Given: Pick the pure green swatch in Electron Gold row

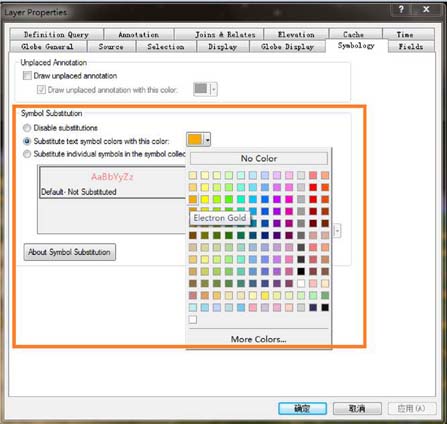Looking at the screenshot, I should tap(229, 199).
